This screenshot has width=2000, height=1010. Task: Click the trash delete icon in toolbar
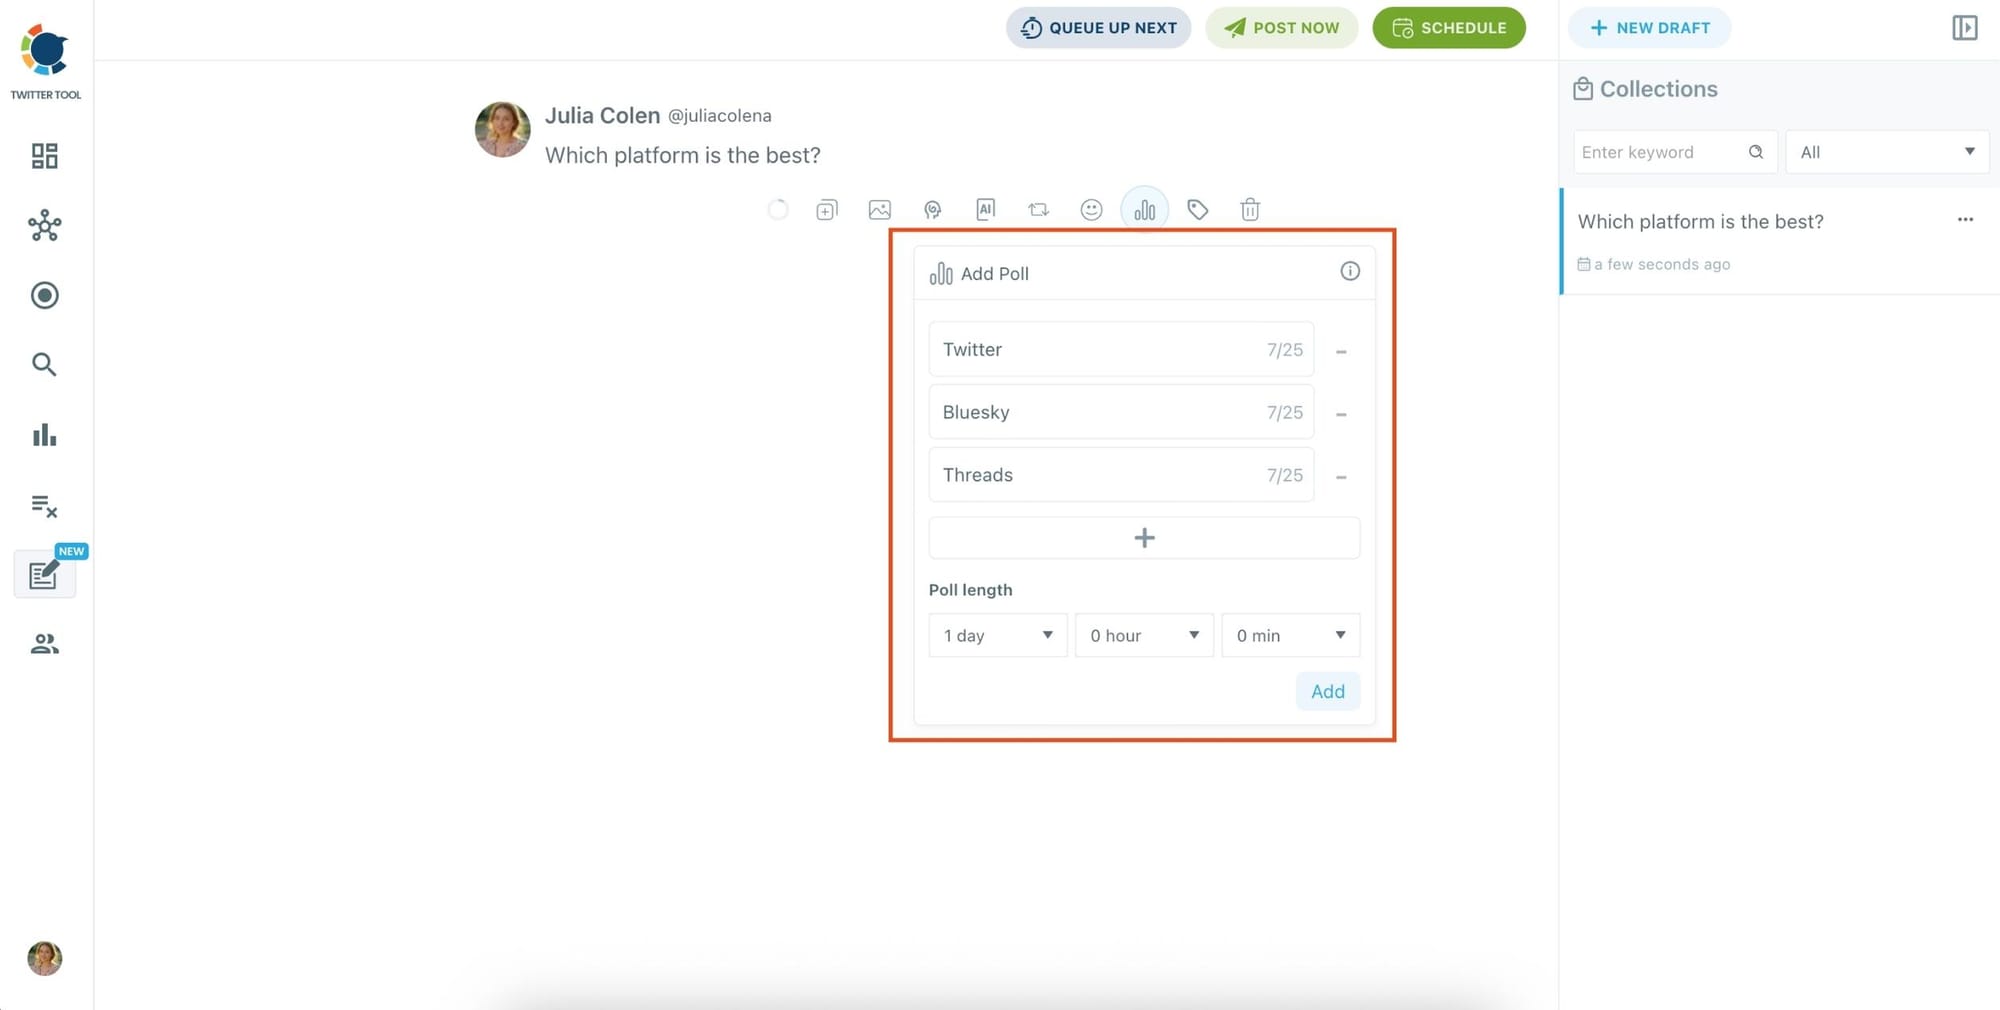(1250, 210)
